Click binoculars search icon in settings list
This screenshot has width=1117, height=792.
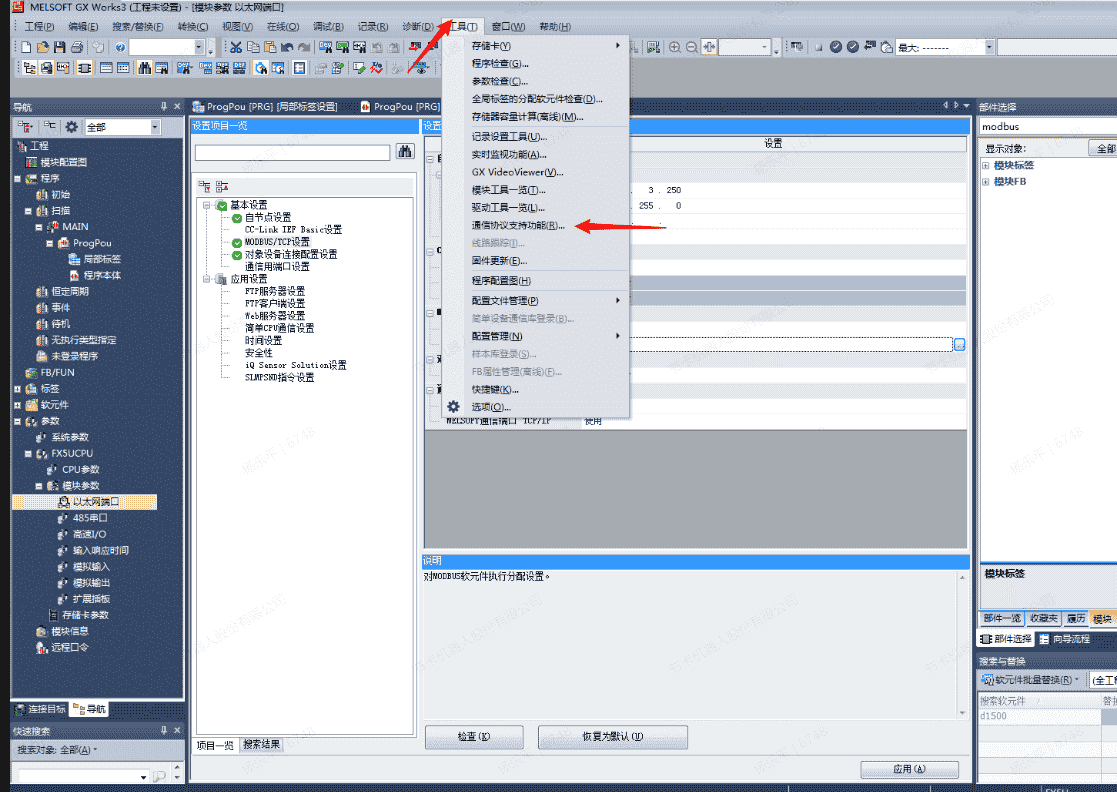405,152
